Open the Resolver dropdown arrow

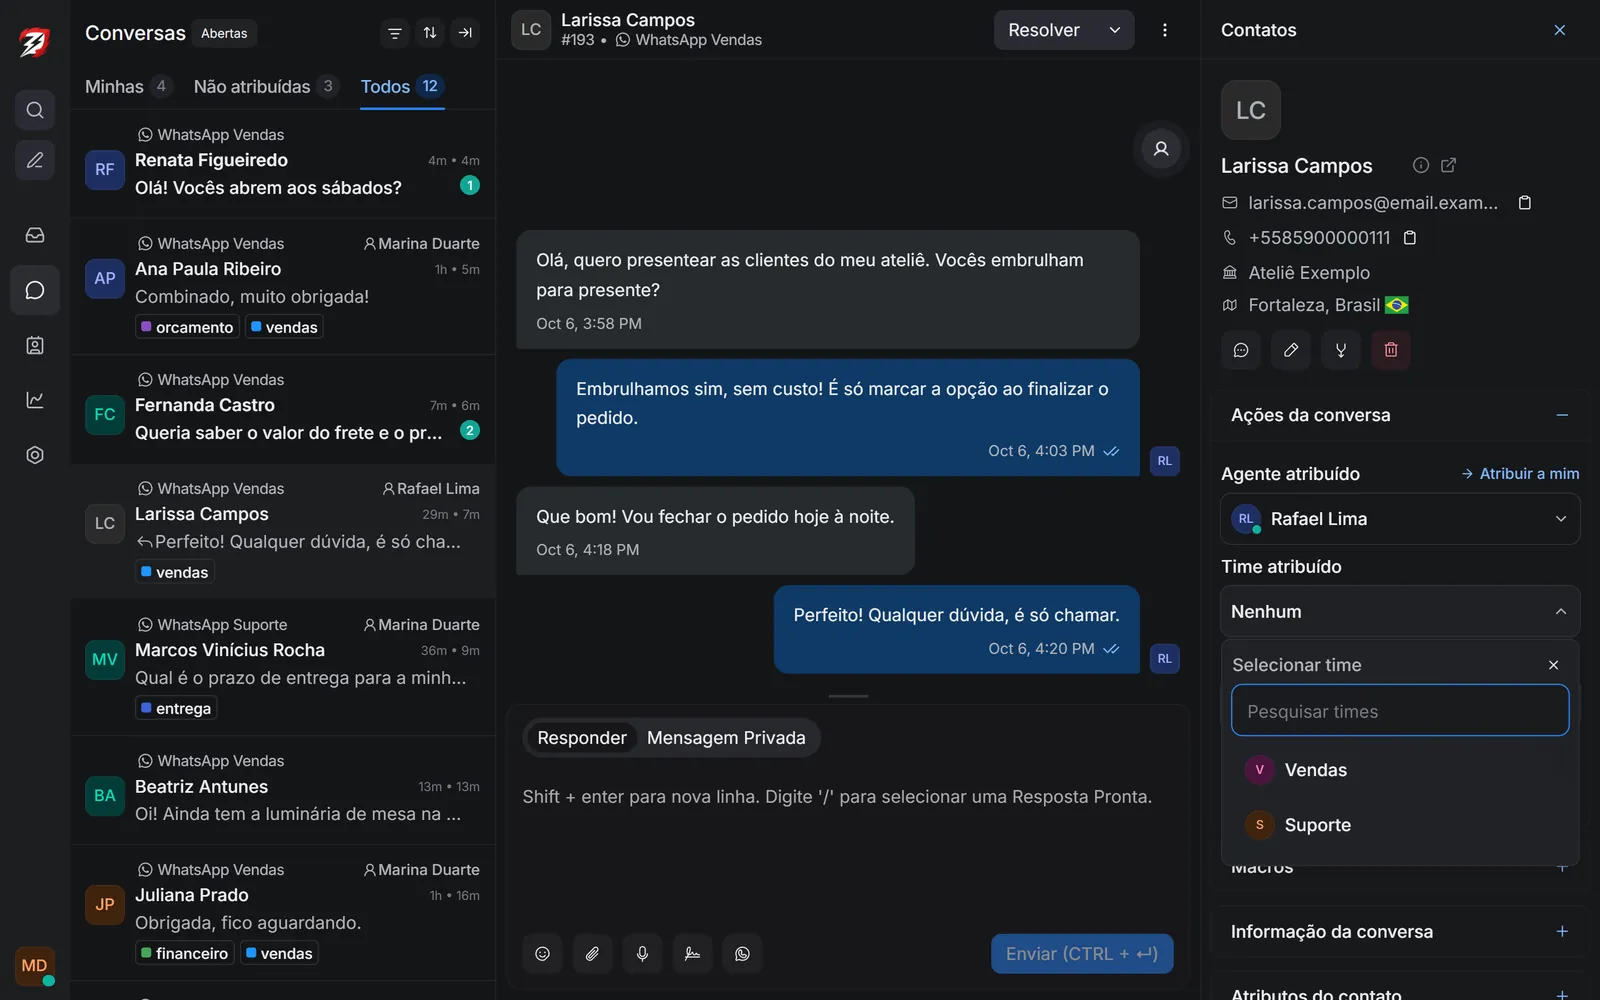click(1115, 30)
